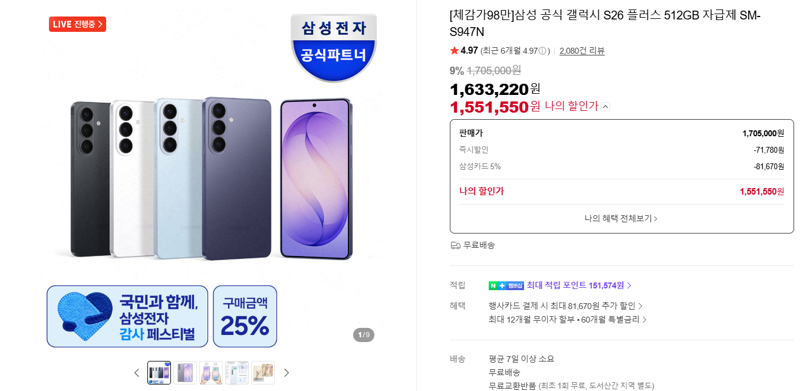Viewport: 800px width, 391px height.
Task: Select the third product thumbnail
Action: 211,373
